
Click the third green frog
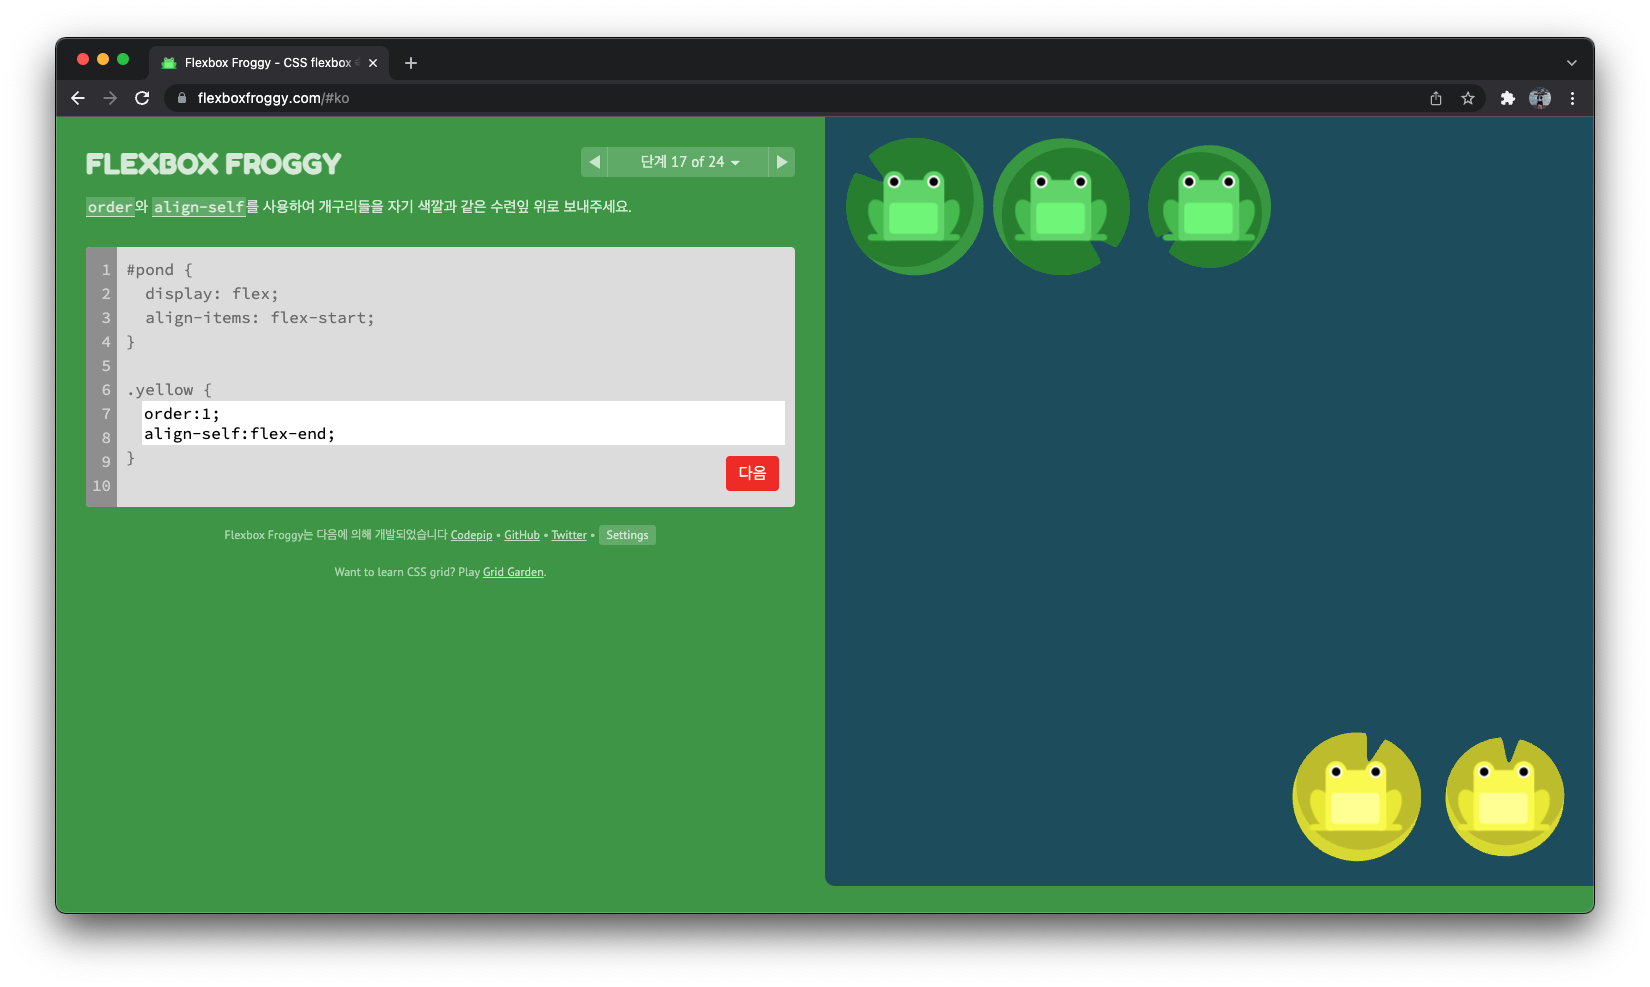(1208, 206)
